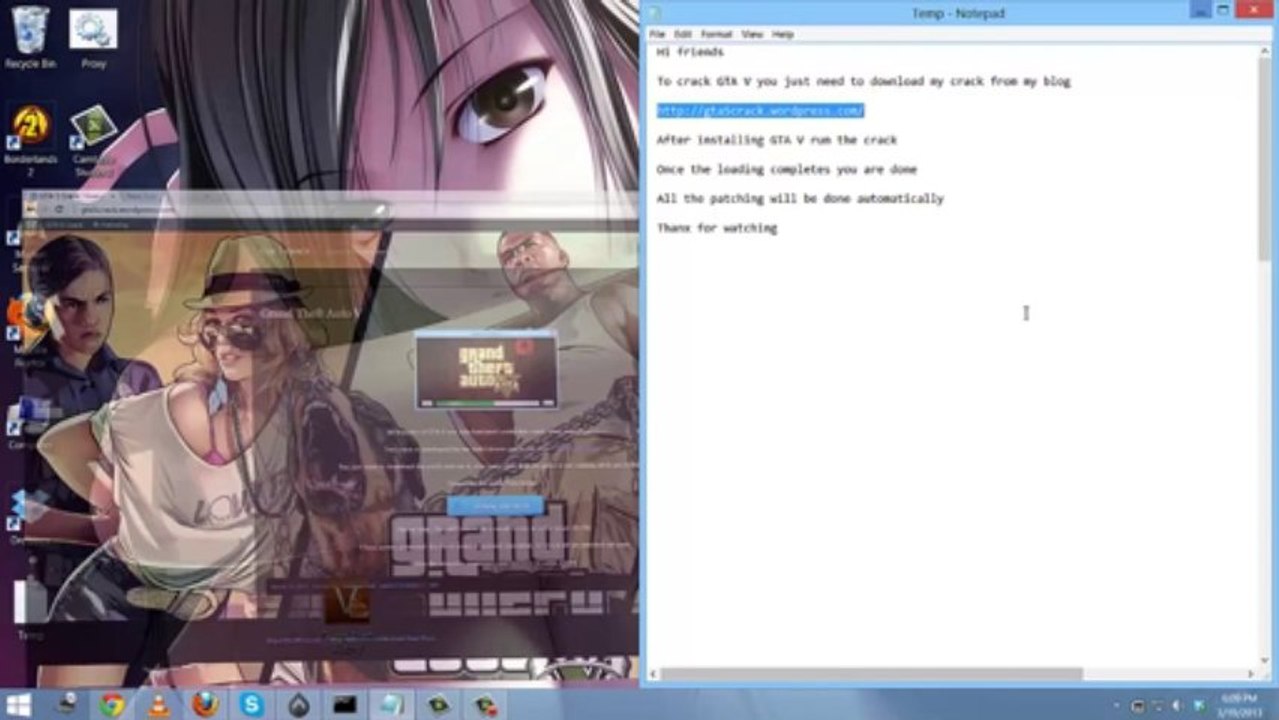Click the 'All the patching will be done' line
Image resolution: width=1279 pixels, height=720 pixels.
click(x=800, y=199)
